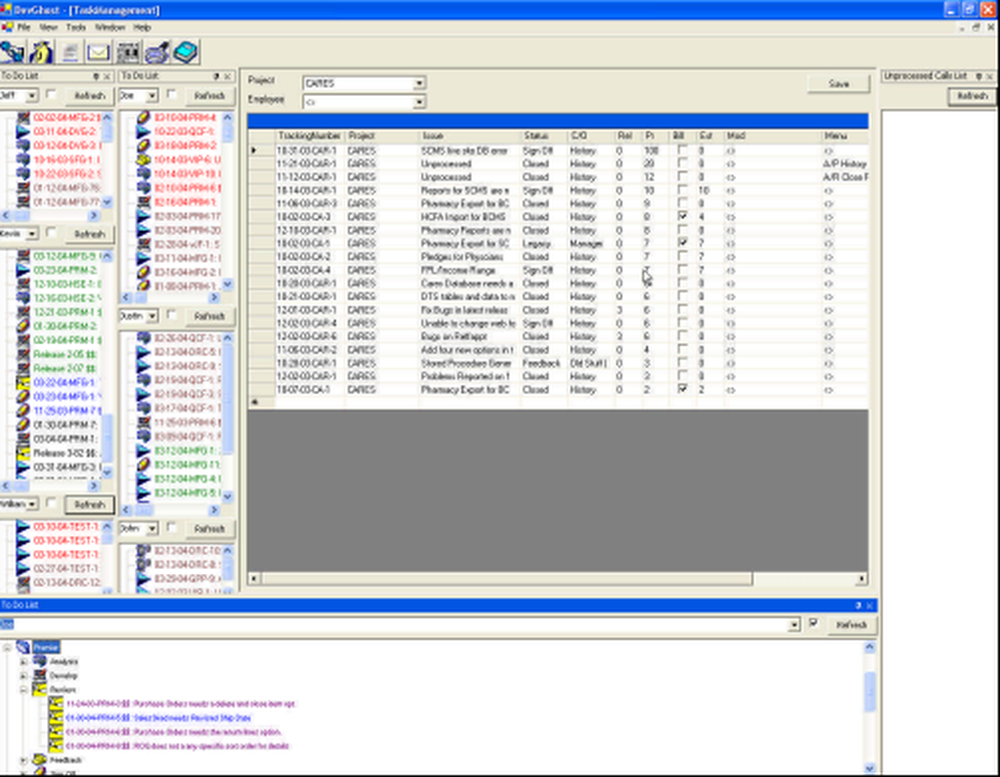Open the Tools menu
This screenshot has width=1000, height=777.
[x=76, y=29]
